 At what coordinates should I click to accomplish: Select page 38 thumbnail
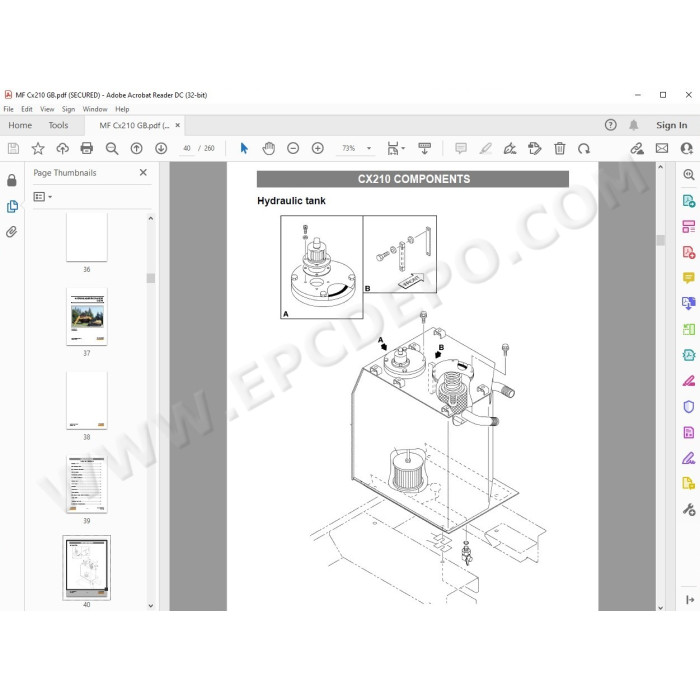(x=87, y=400)
